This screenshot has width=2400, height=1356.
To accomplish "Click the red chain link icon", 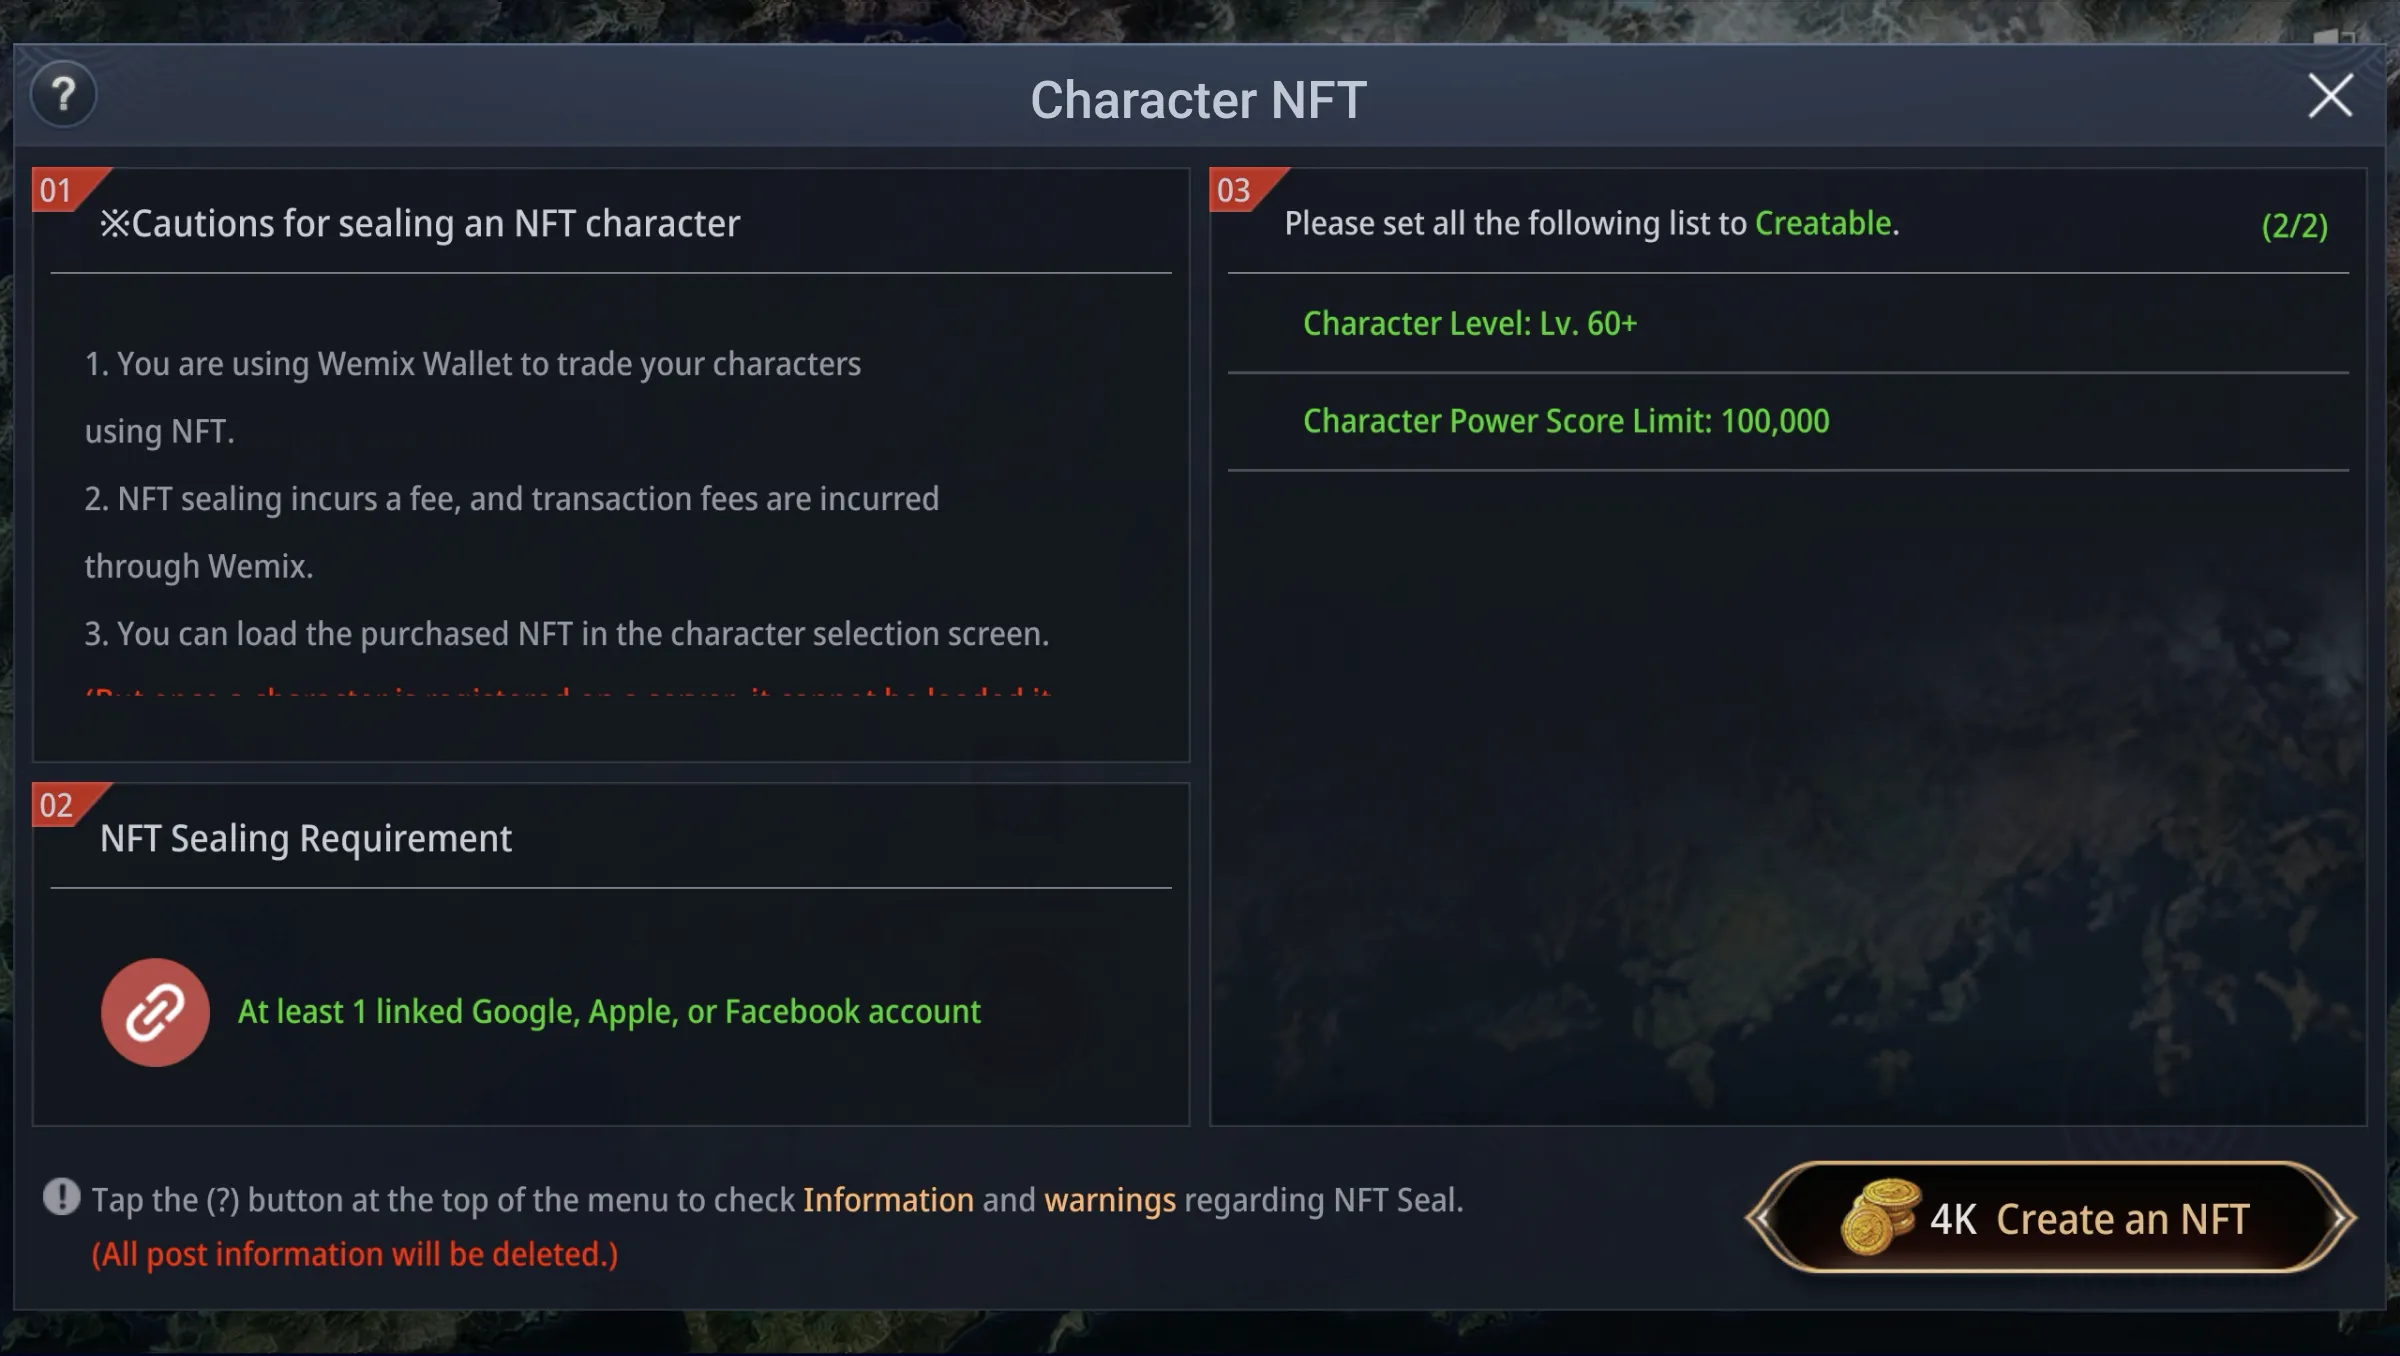I will tap(155, 1012).
